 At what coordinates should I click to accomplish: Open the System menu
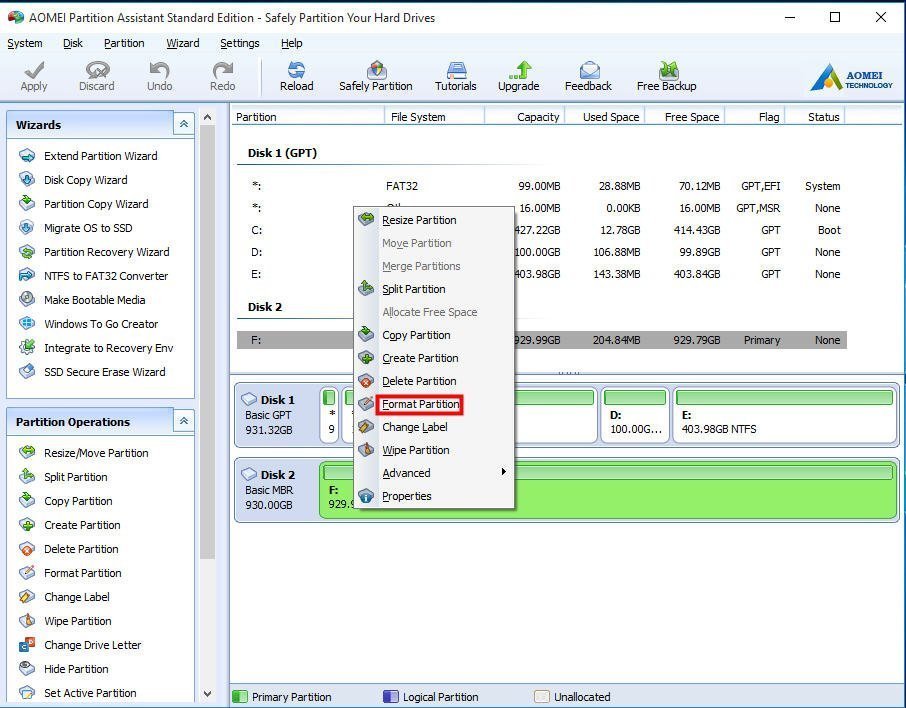pyautogui.click(x=25, y=43)
